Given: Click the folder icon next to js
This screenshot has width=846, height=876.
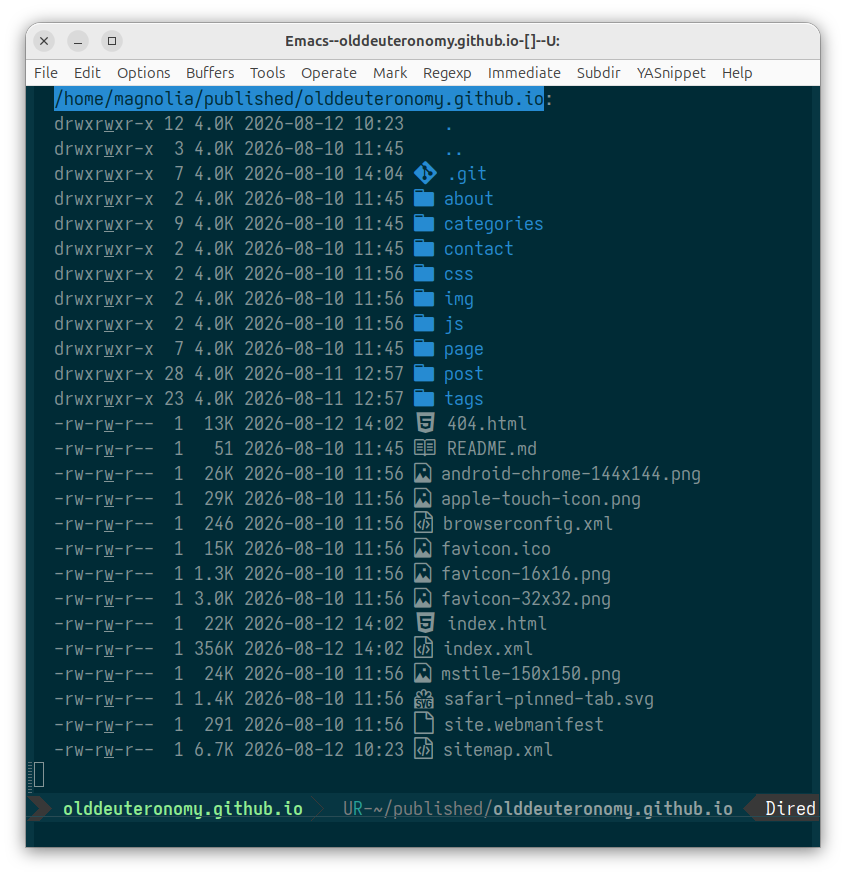Looking at the screenshot, I should (x=424, y=323).
